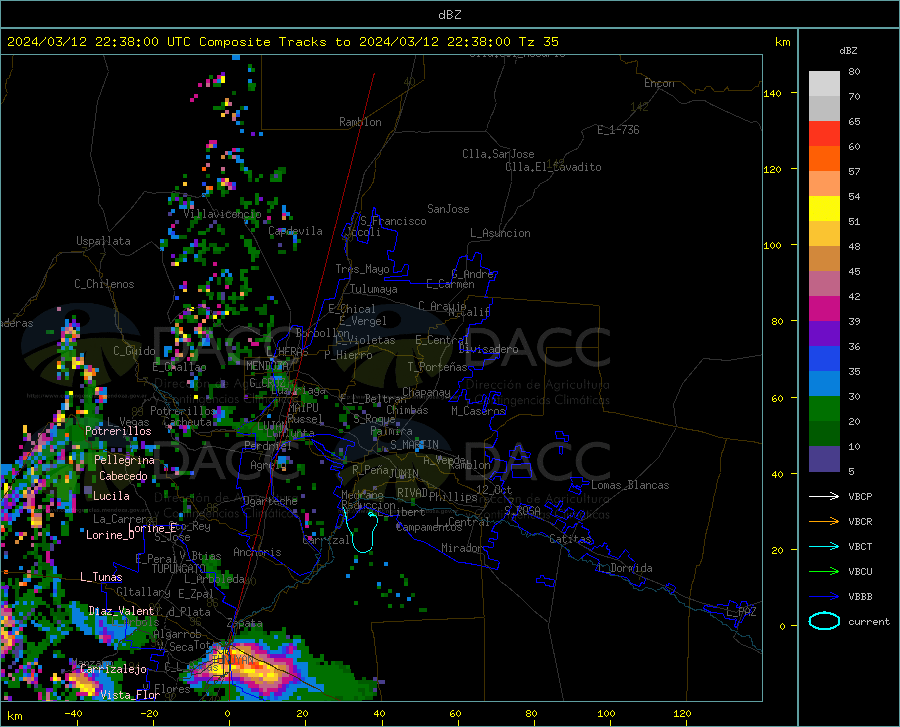The height and width of the screenshot is (727, 900).
Task: Select the yellow 54 dBZ color swatch
Action: pos(824,209)
